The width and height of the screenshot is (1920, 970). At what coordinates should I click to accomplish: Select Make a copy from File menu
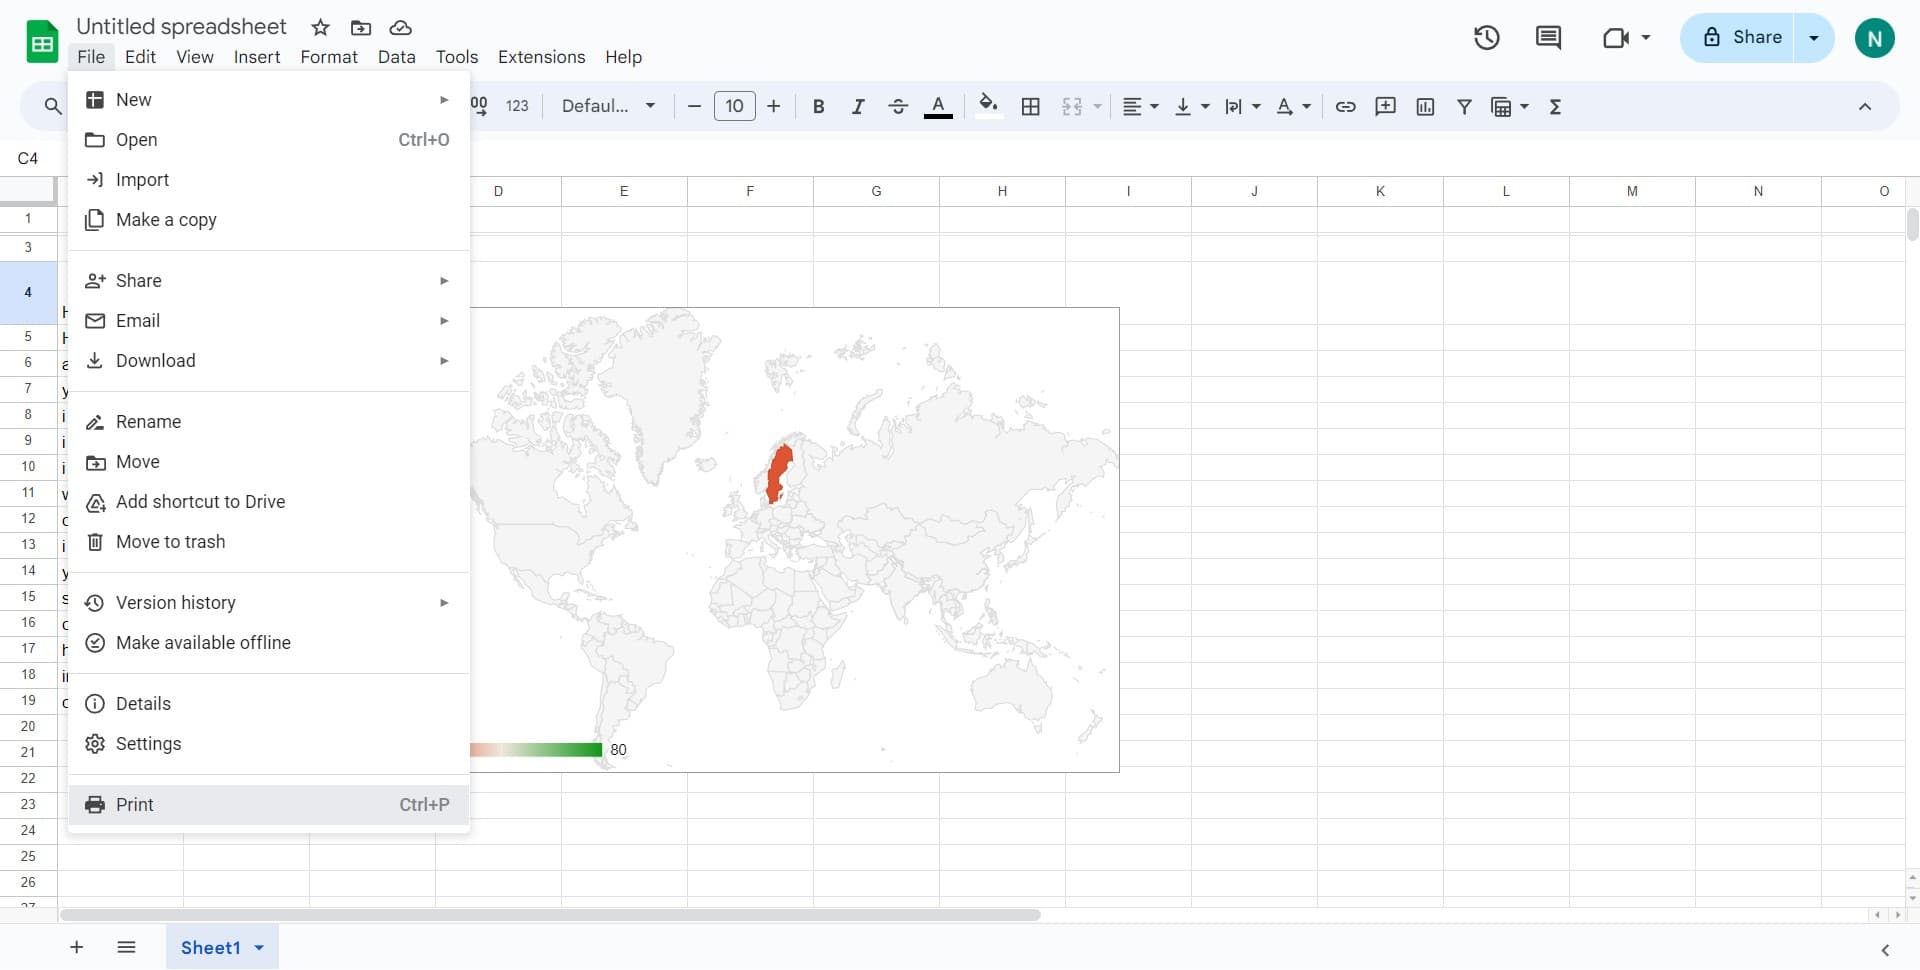coord(166,220)
